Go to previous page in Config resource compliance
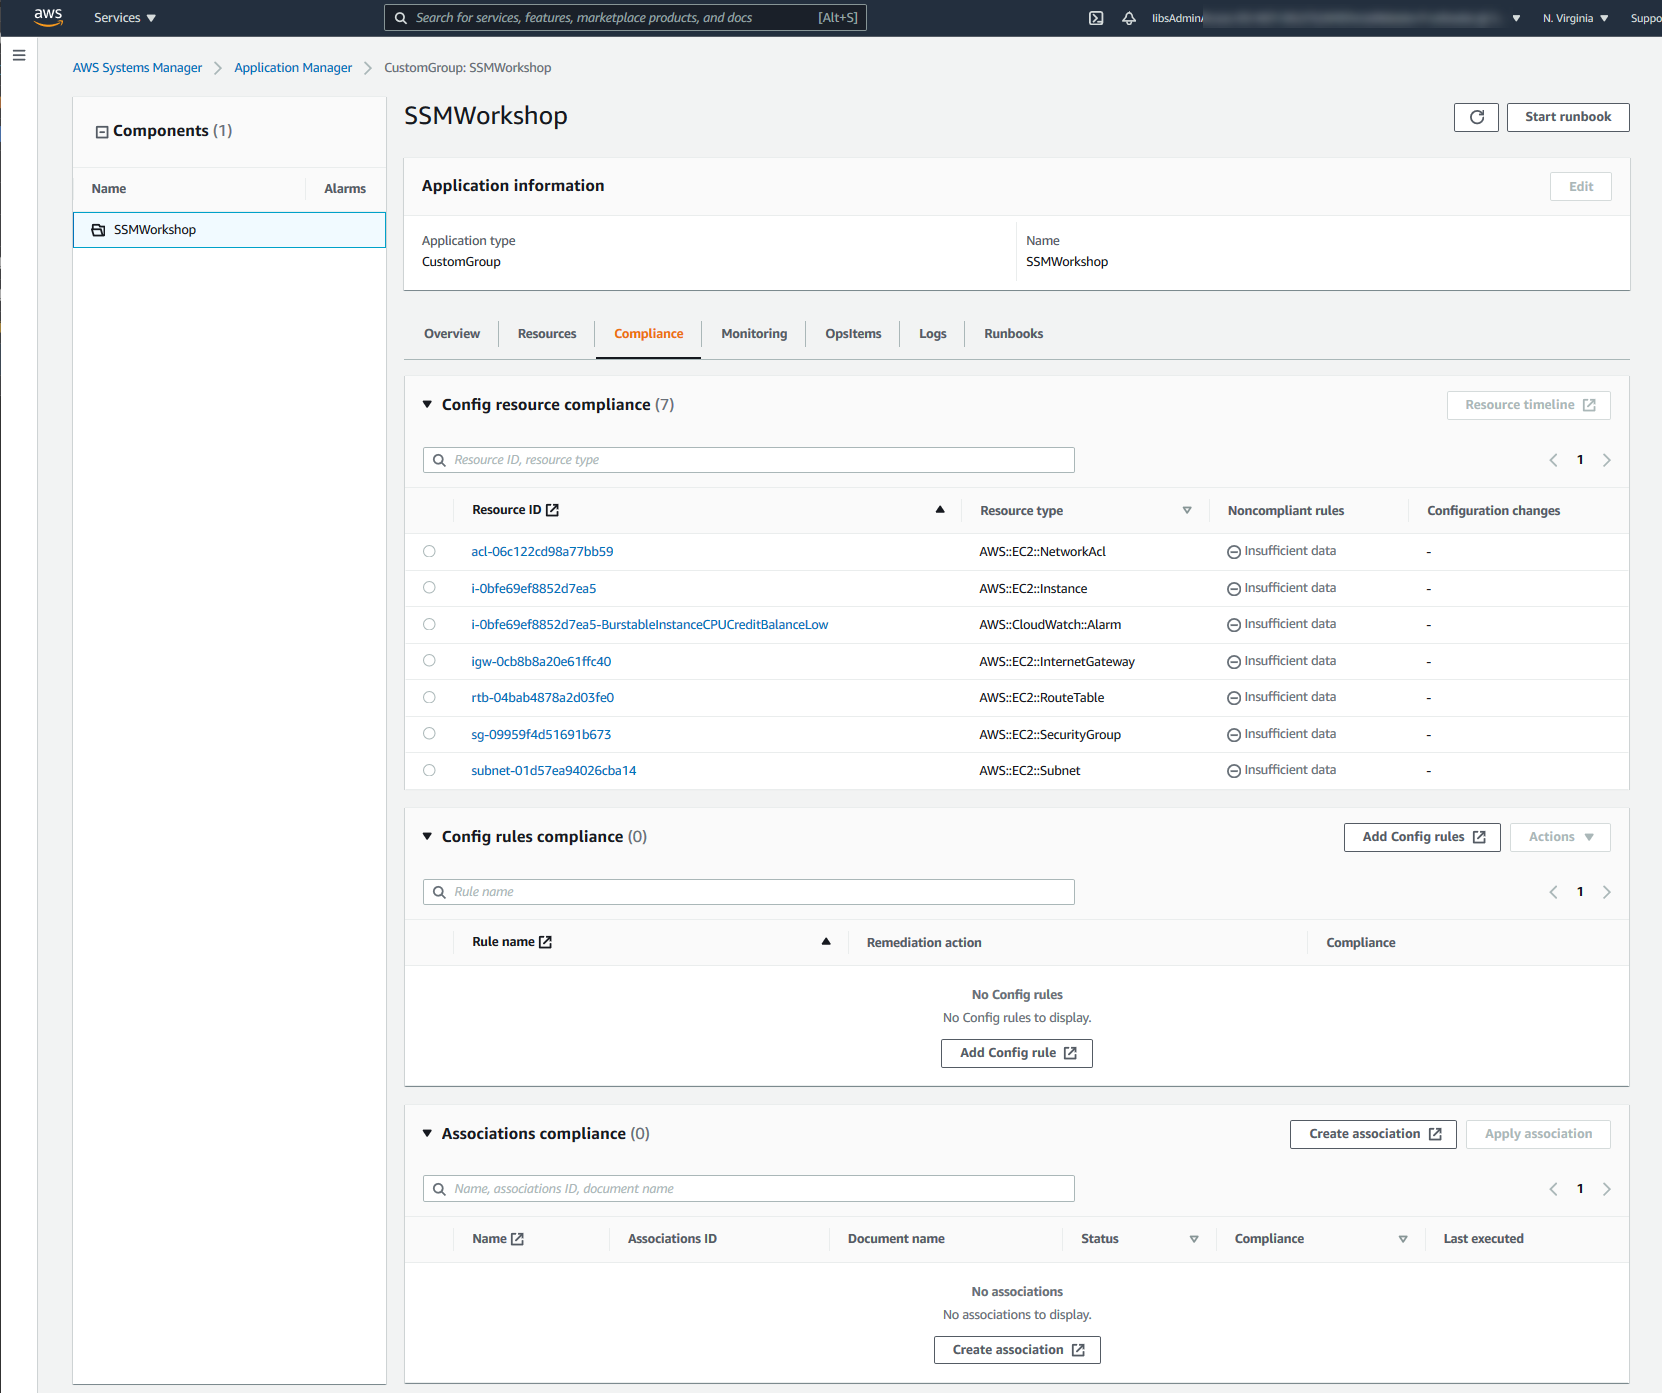The height and width of the screenshot is (1393, 1662). (1553, 460)
